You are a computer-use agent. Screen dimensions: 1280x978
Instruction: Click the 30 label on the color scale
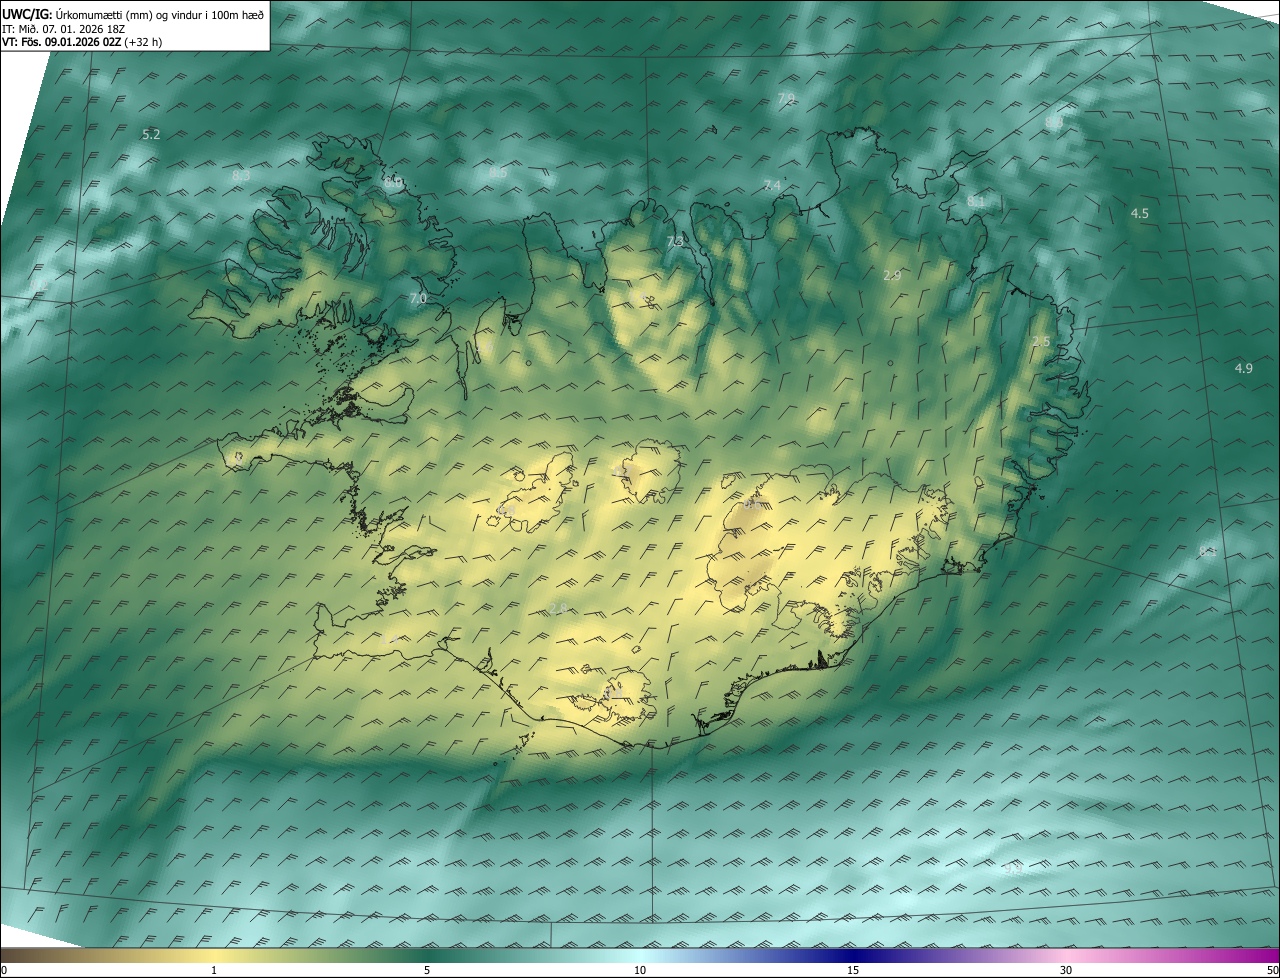click(x=1066, y=970)
